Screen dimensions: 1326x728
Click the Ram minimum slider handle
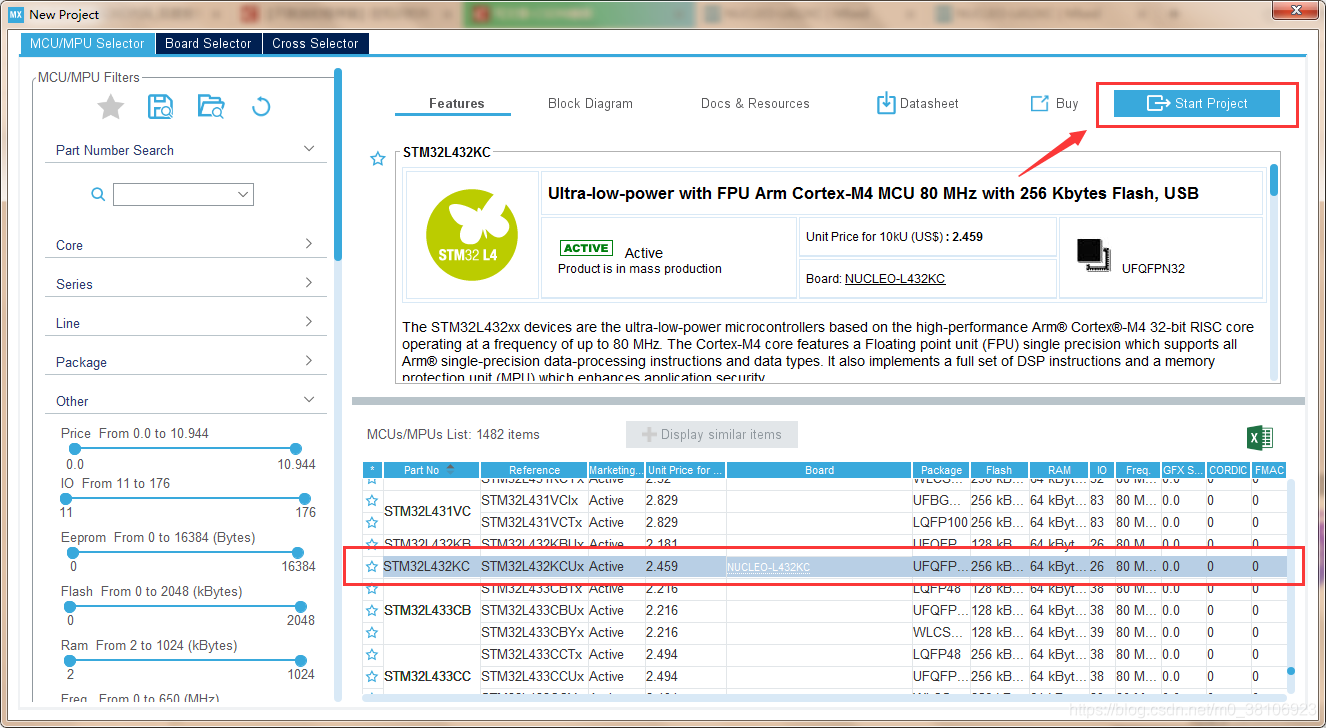click(x=70, y=660)
